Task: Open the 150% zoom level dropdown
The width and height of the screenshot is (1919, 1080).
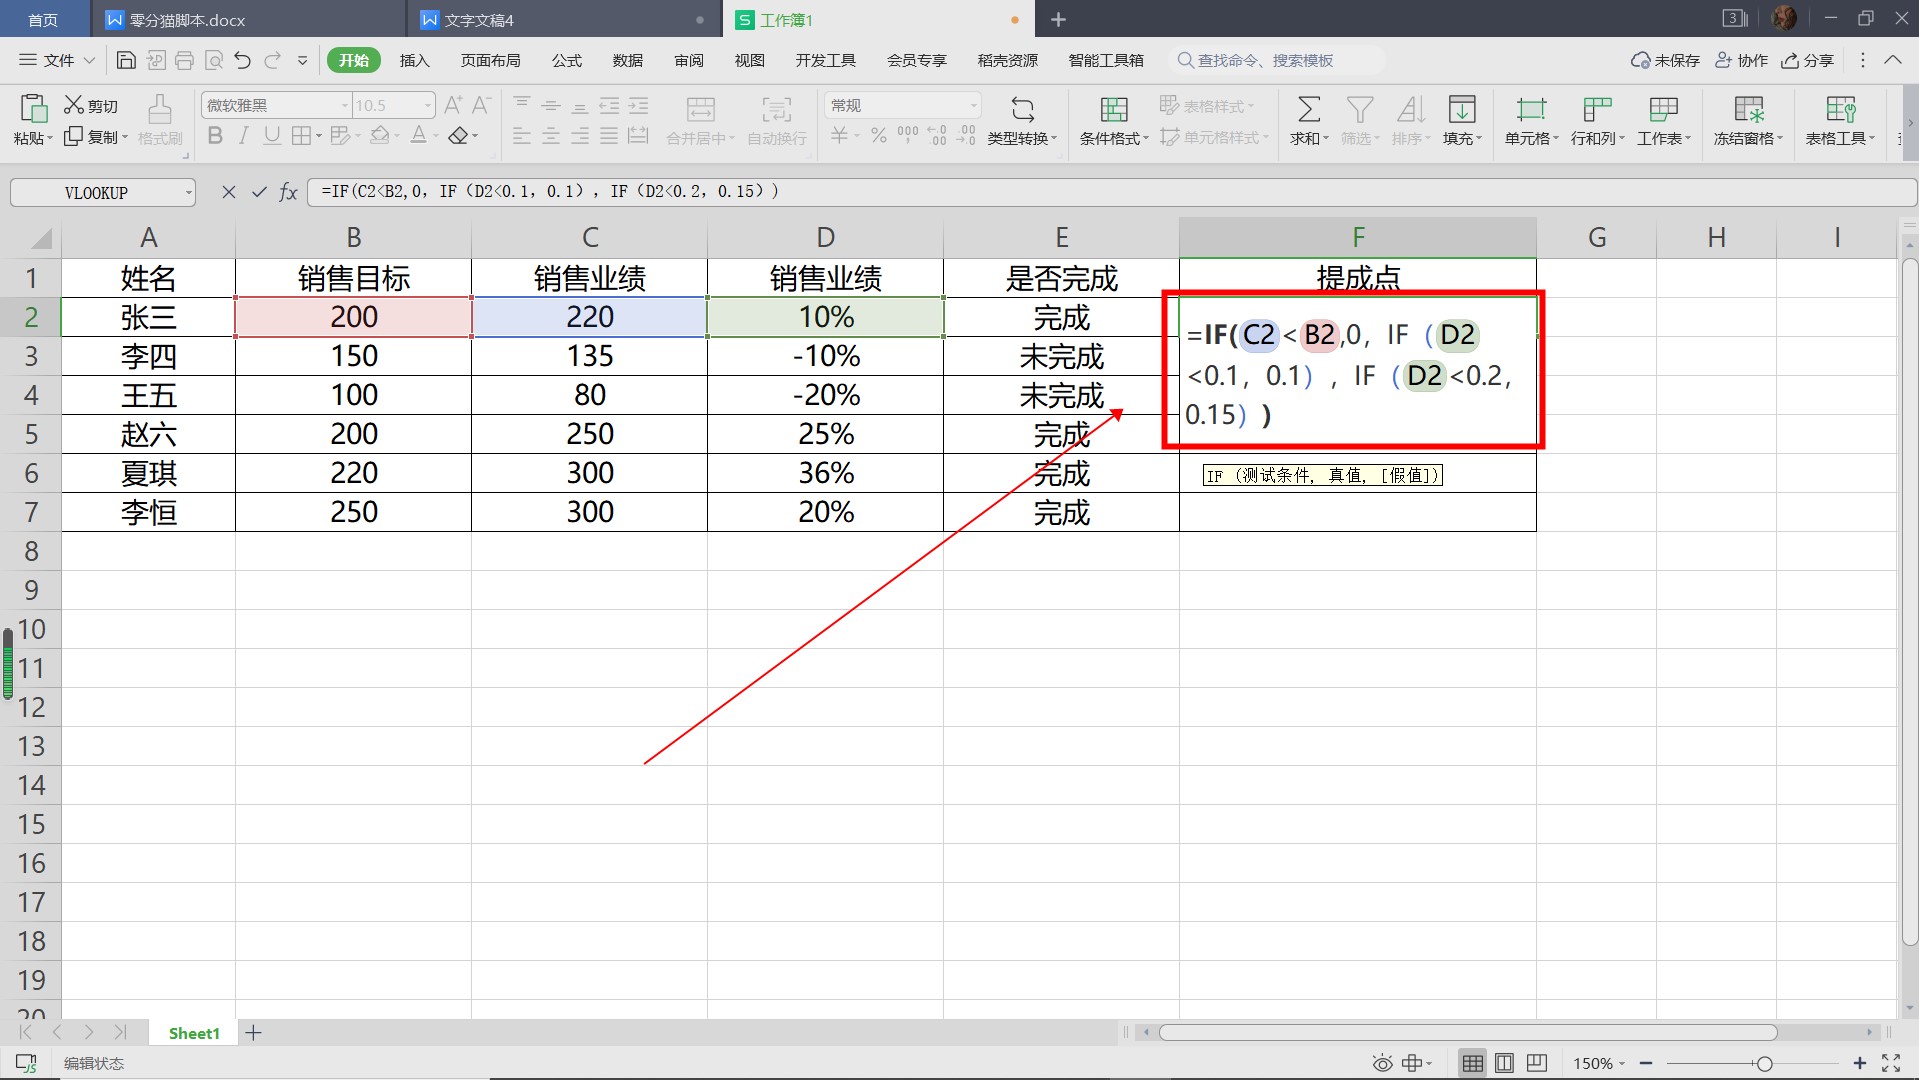Action: (1599, 1063)
